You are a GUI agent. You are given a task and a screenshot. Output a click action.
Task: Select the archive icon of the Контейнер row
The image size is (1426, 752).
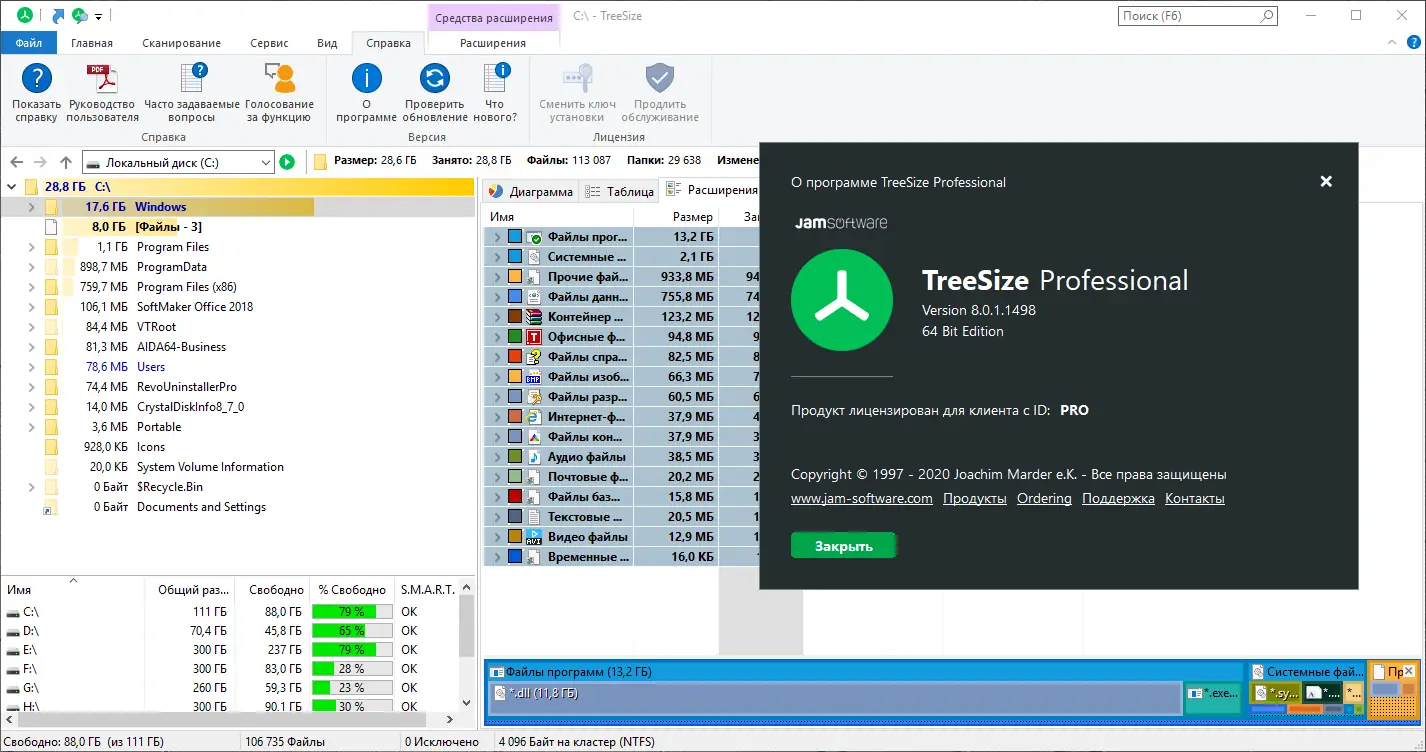(535, 317)
